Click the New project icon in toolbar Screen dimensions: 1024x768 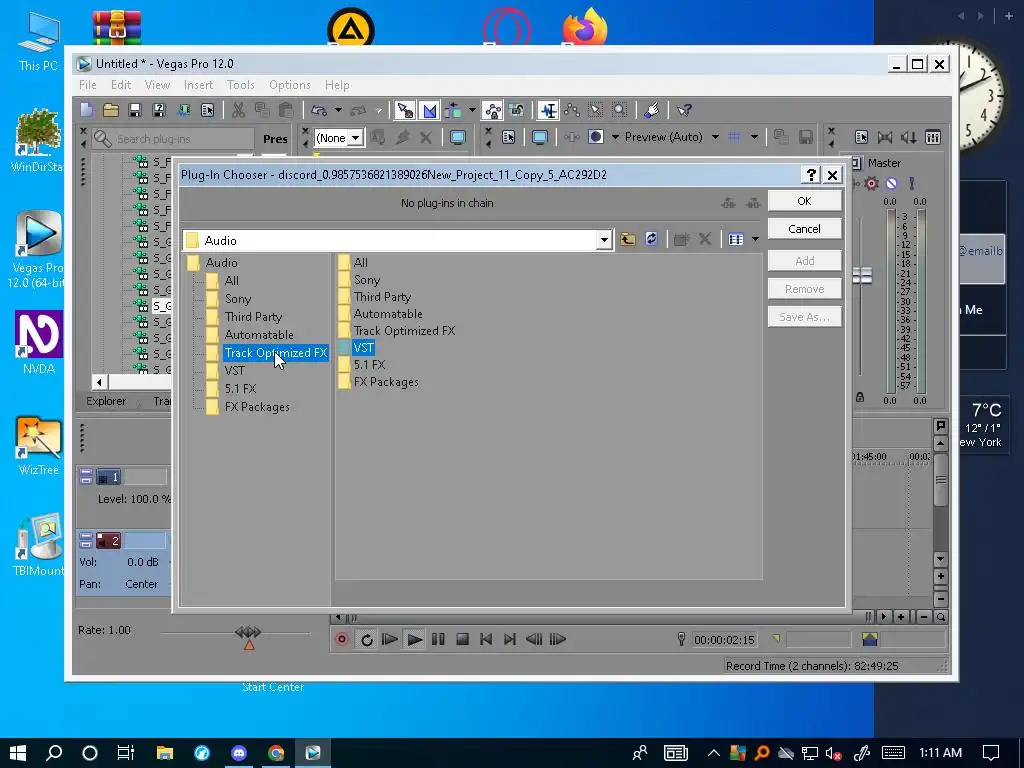point(87,110)
